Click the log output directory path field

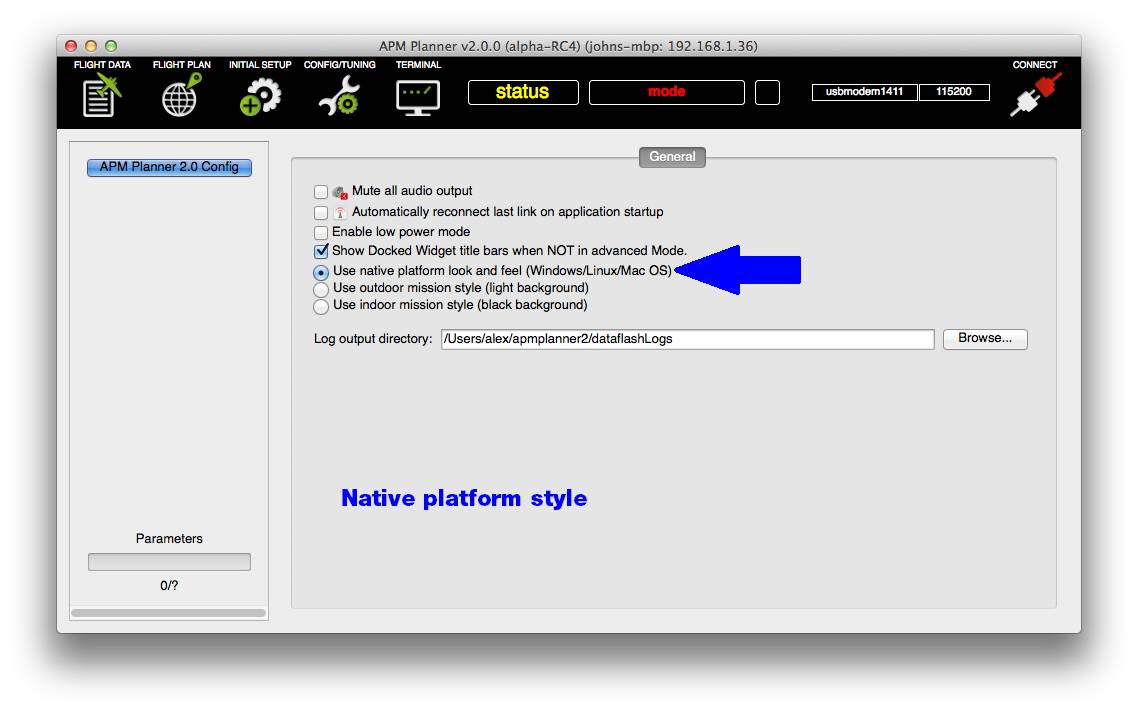688,339
